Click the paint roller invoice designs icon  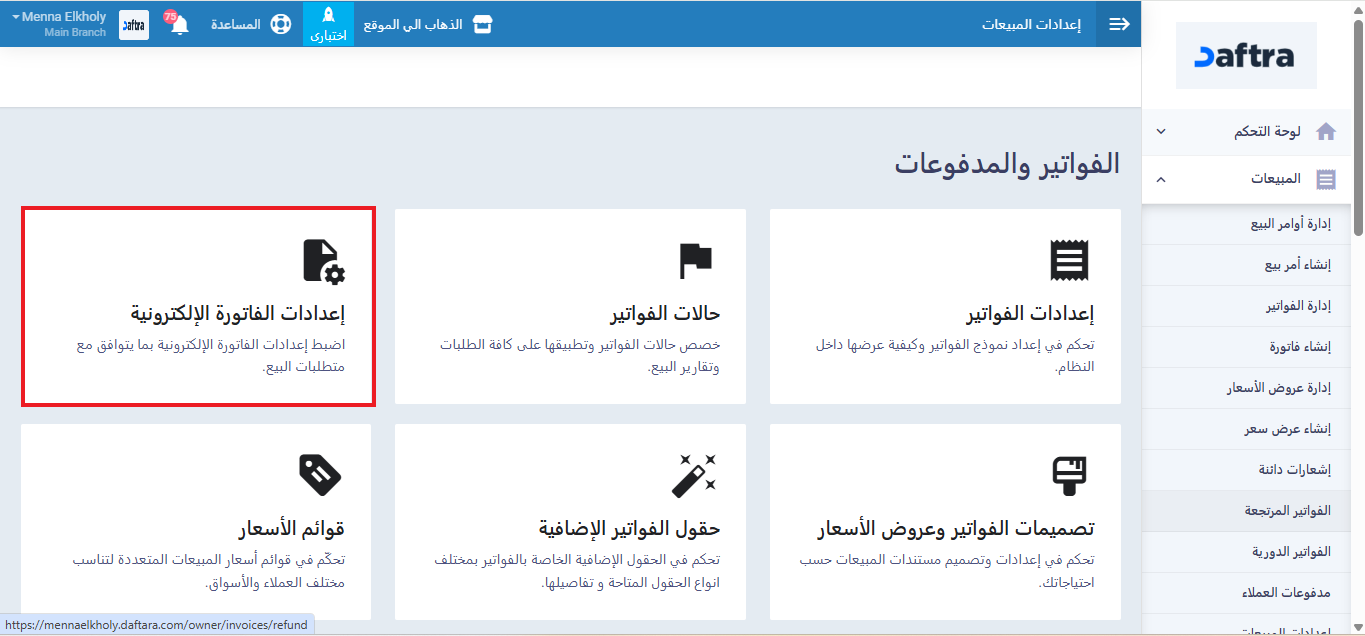[x=1068, y=476]
